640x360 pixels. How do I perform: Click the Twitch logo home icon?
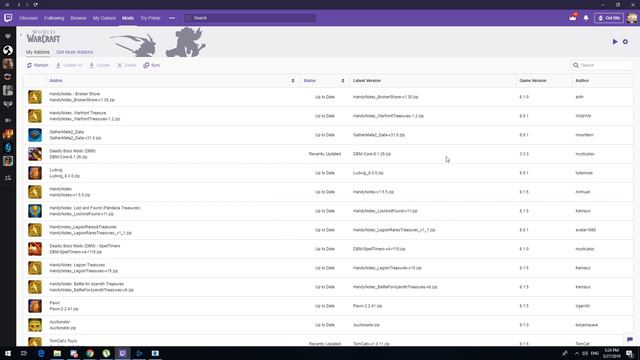tap(8, 18)
